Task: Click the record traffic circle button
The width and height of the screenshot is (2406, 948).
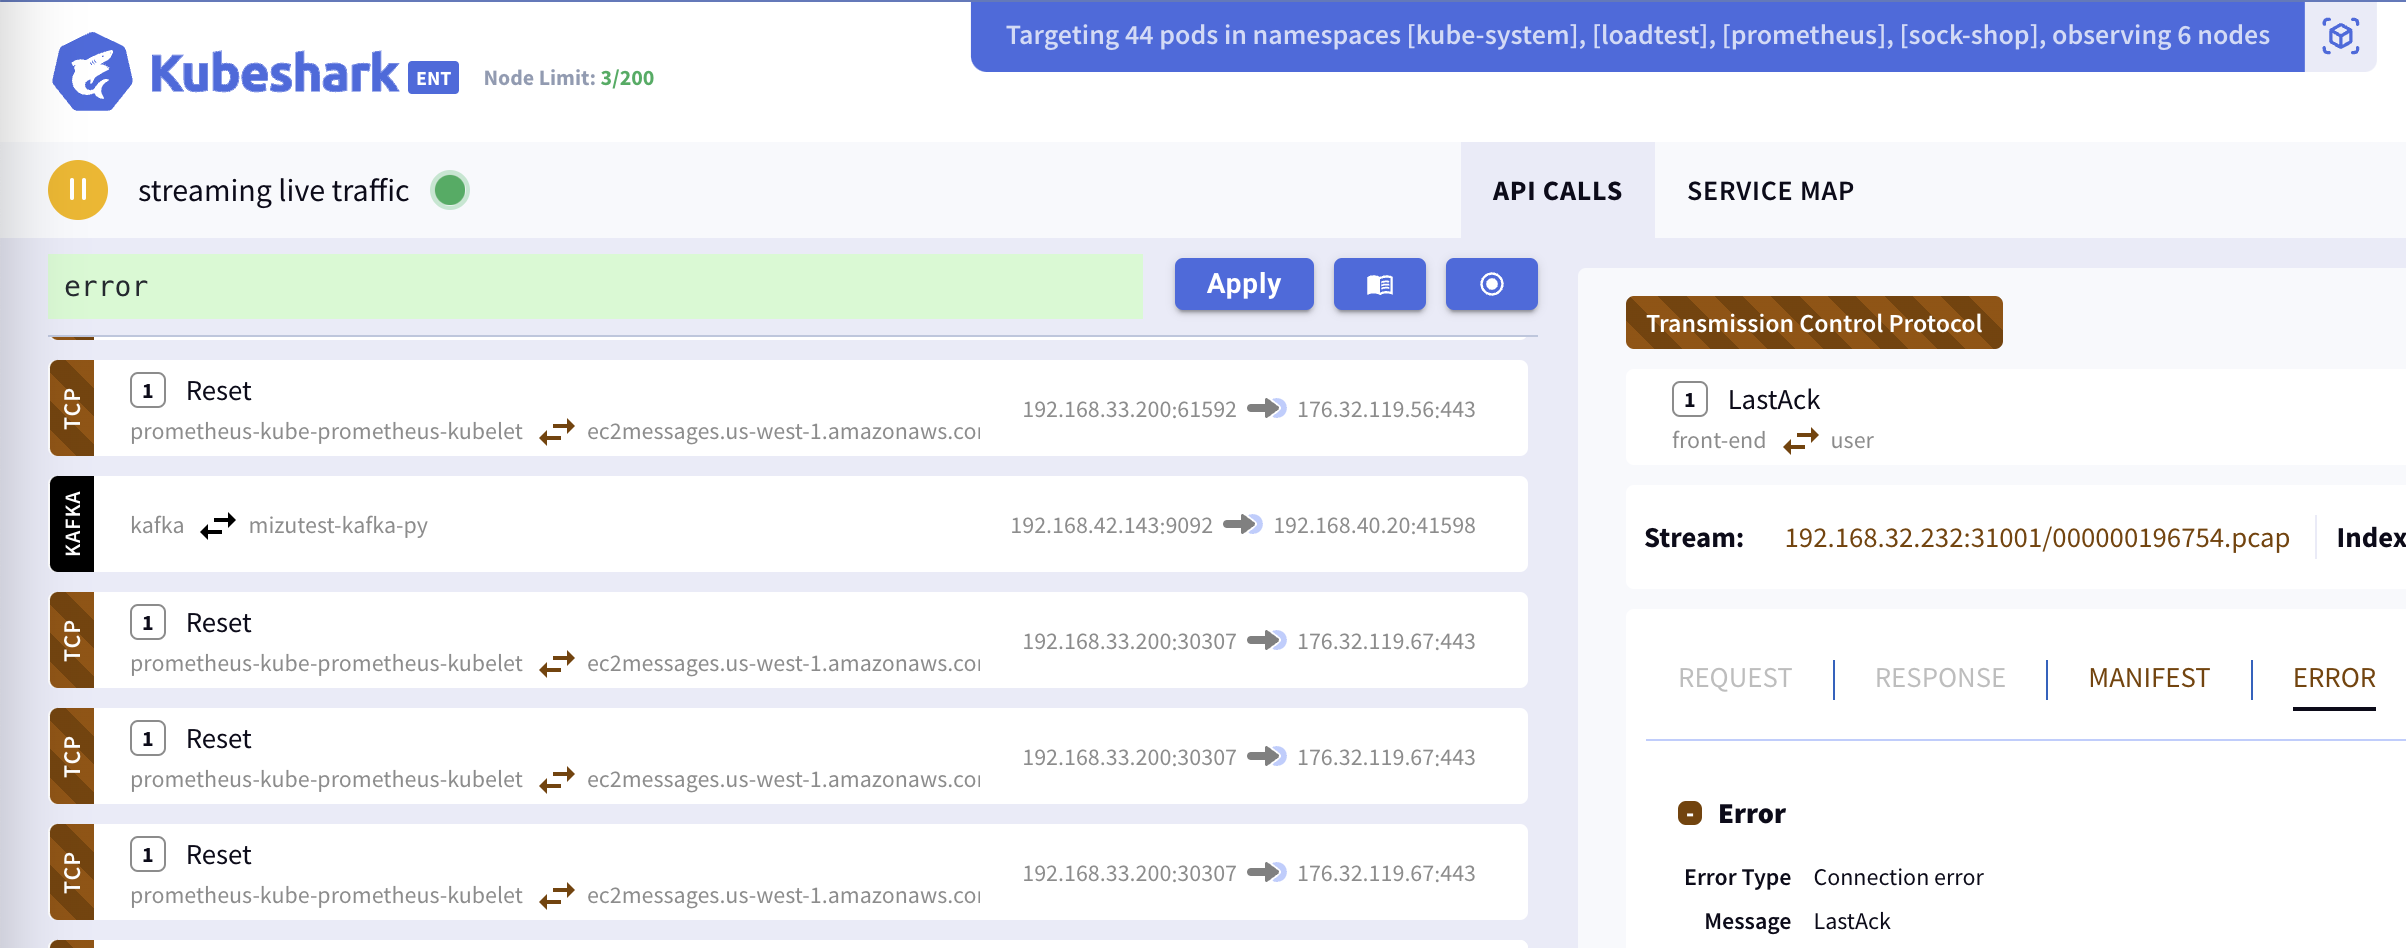Action: 1491,285
